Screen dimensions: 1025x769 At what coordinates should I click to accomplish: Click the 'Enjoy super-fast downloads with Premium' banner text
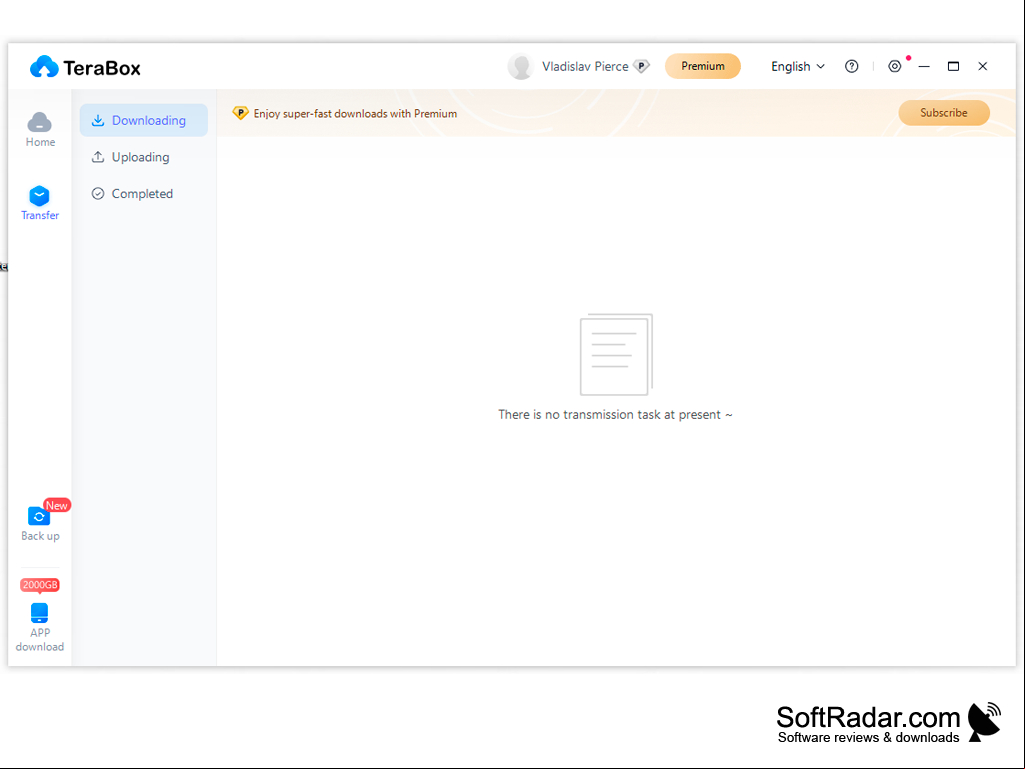[355, 113]
